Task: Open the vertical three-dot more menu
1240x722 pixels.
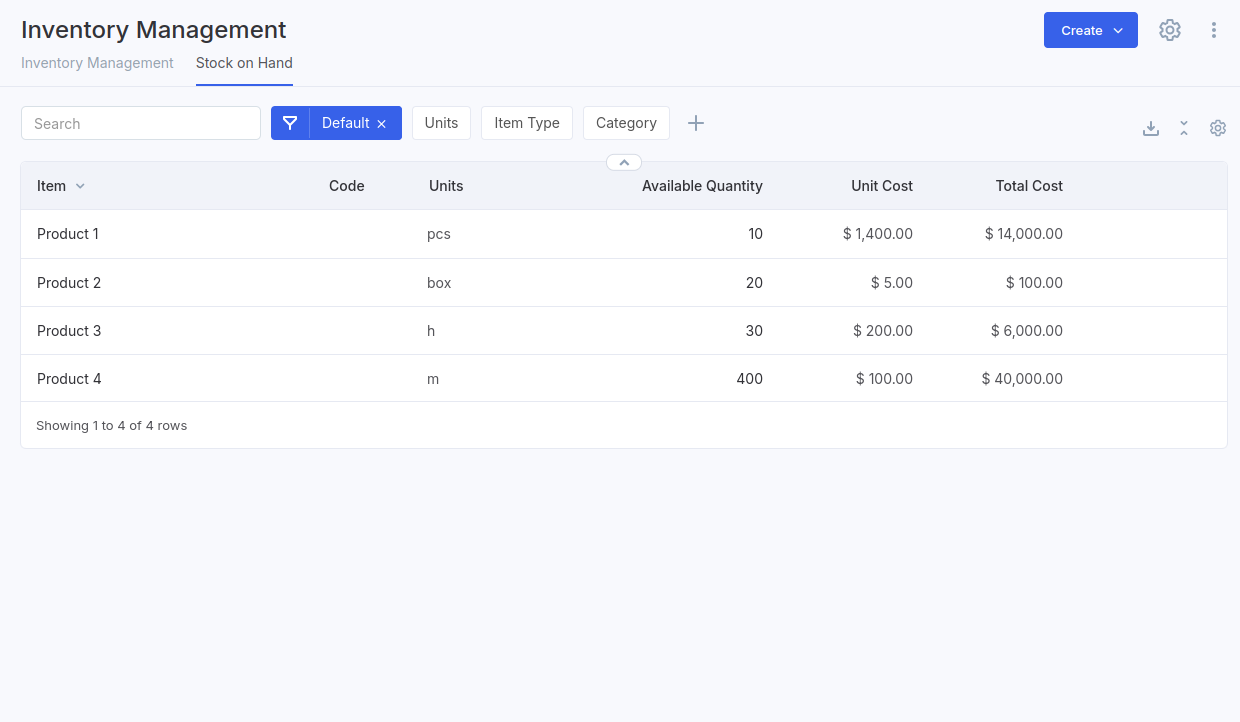Action: click(1214, 30)
